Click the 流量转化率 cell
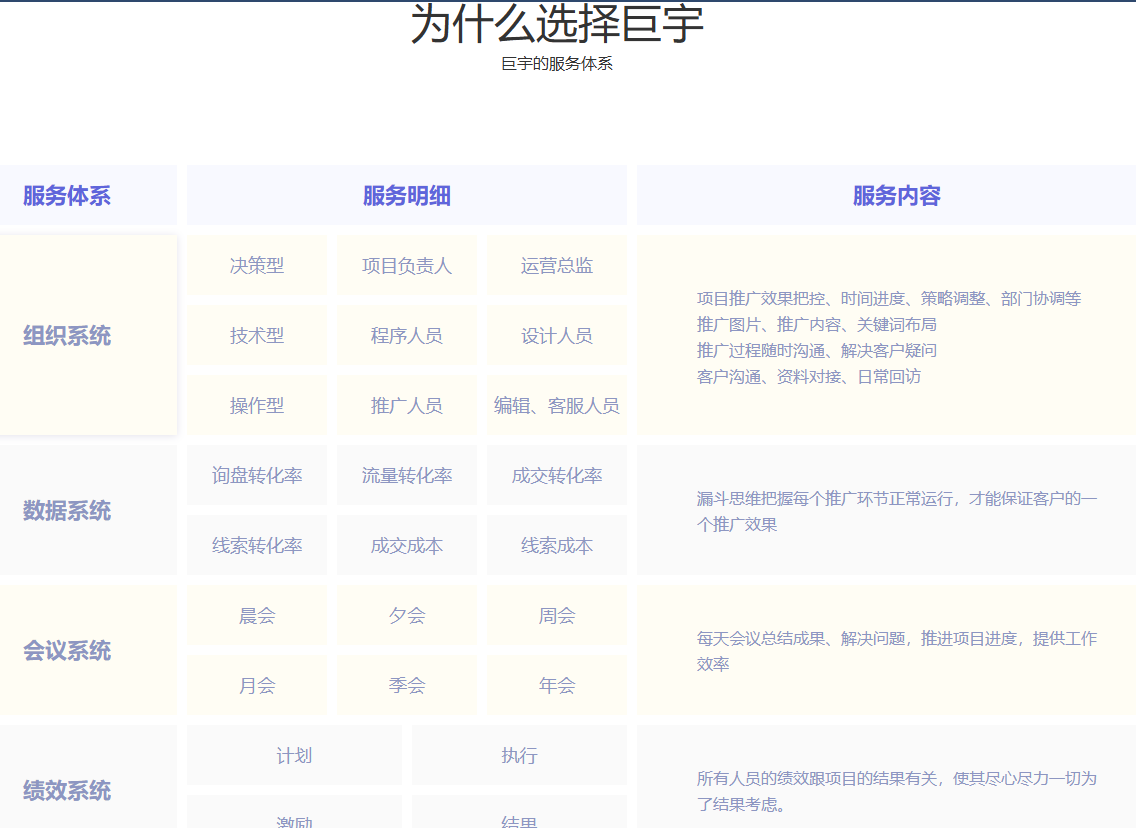1136x828 pixels. coord(407,475)
